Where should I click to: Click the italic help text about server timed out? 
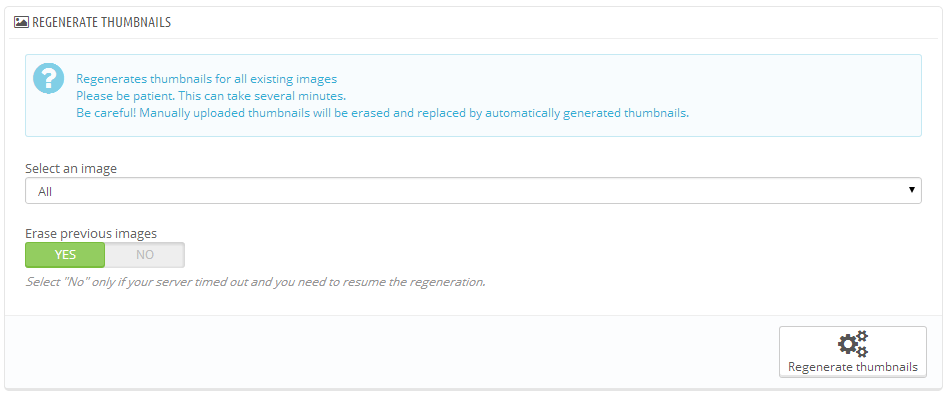pyautogui.click(x=255, y=282)
